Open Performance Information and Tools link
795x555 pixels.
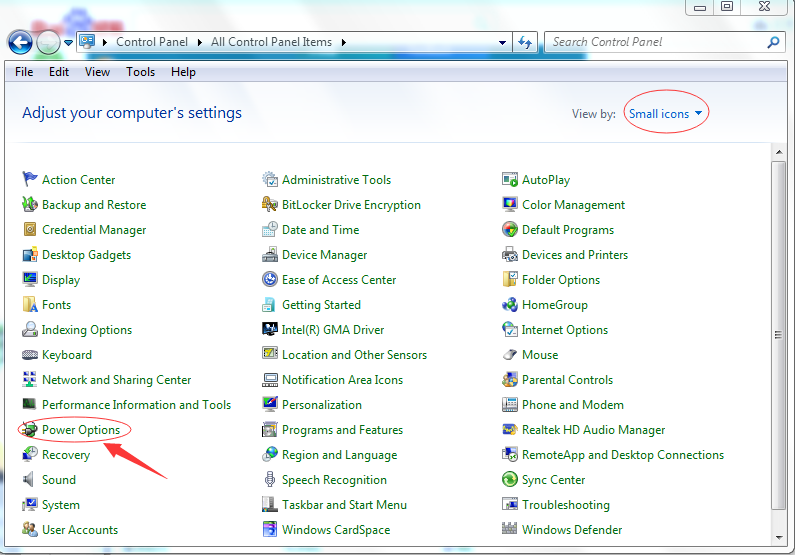(x=136, y=404)
